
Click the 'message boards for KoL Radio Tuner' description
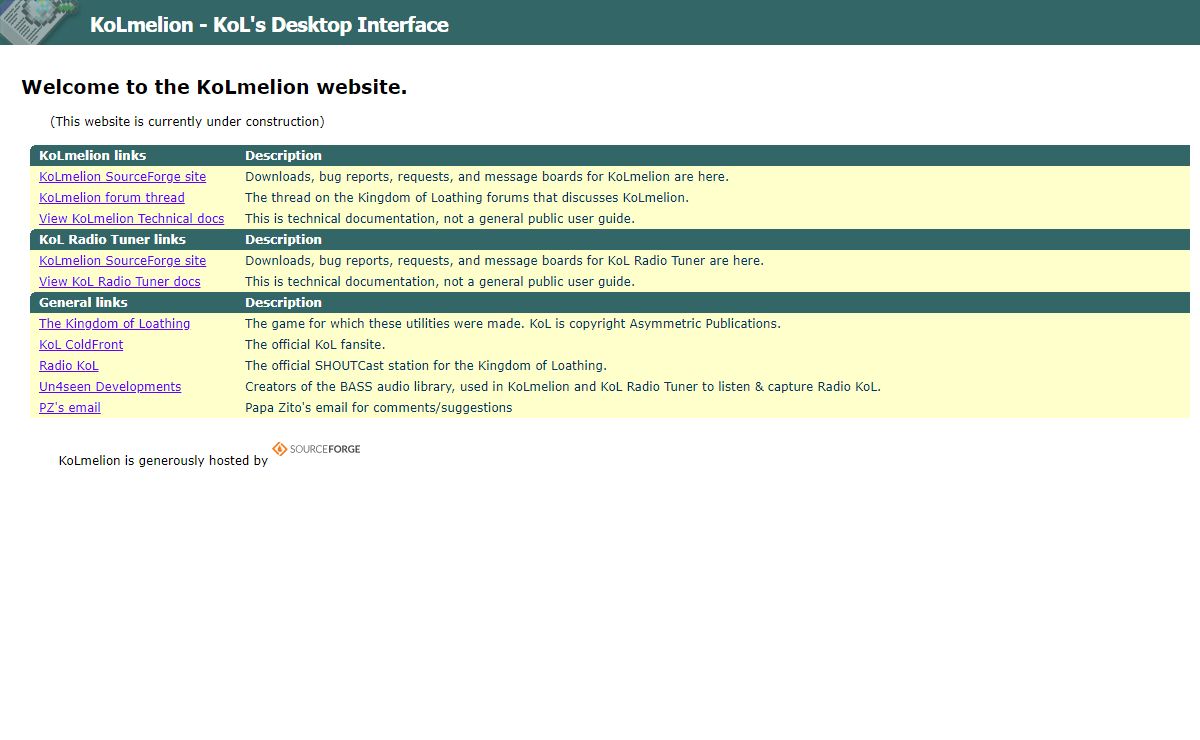[504, 261]
